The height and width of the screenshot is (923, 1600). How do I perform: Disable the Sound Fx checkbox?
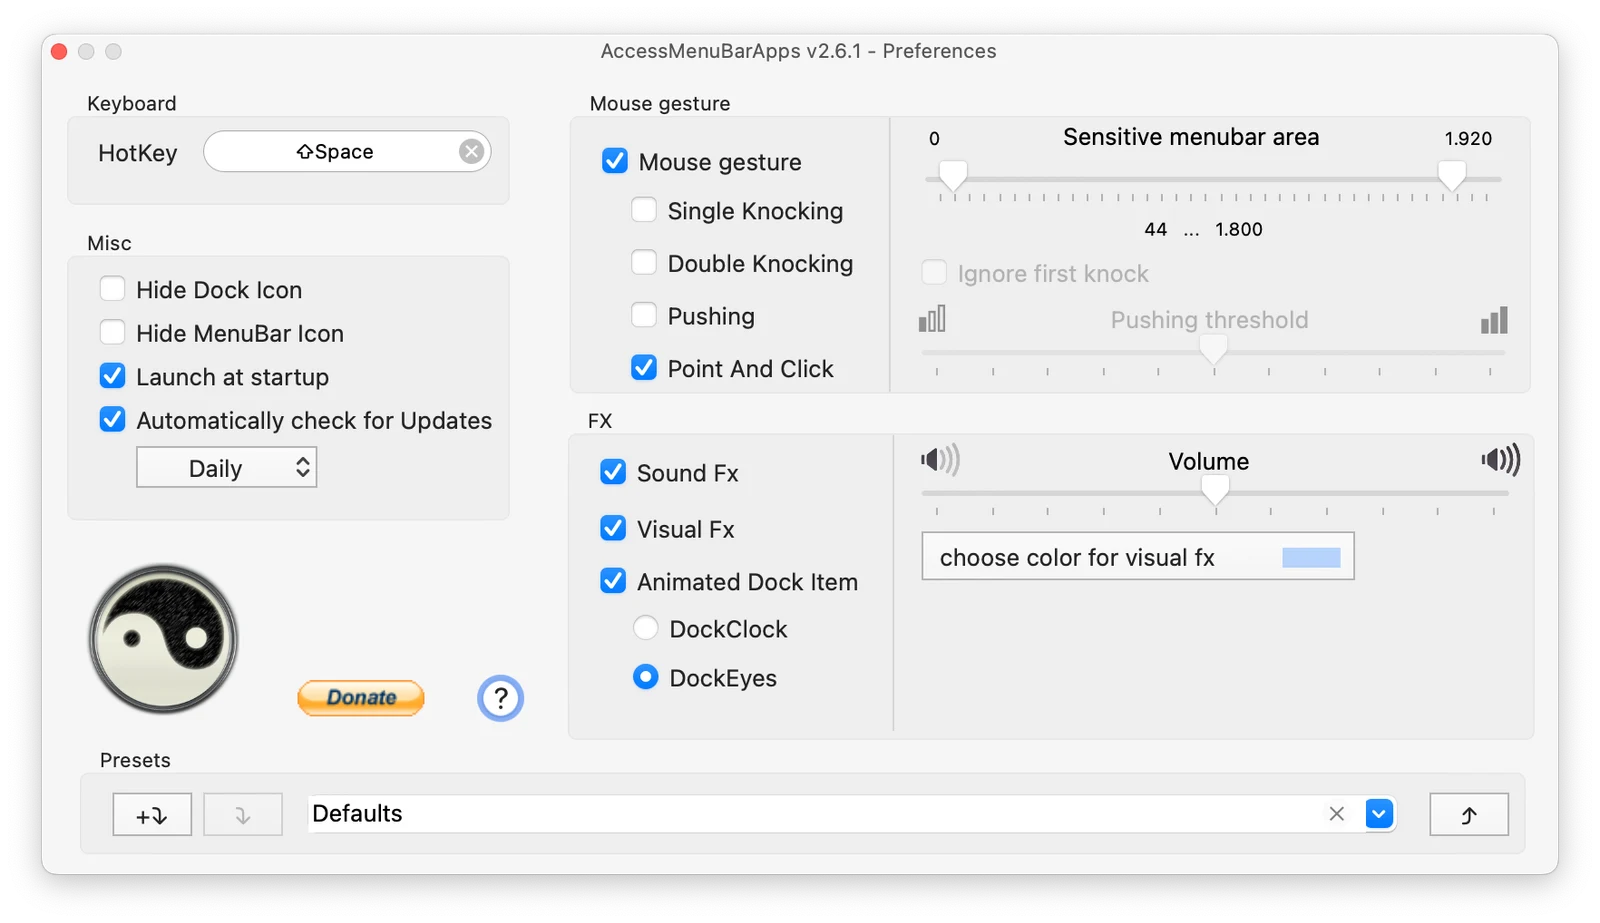tap(613, 472)
